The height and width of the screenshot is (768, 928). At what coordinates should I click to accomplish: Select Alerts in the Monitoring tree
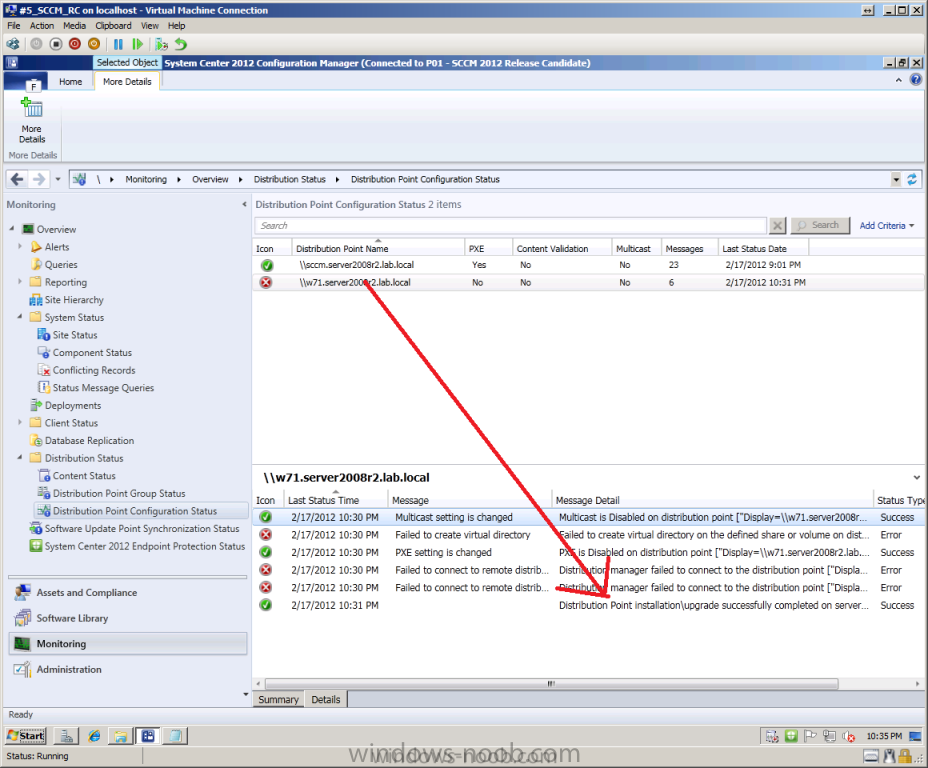[57, 247]
